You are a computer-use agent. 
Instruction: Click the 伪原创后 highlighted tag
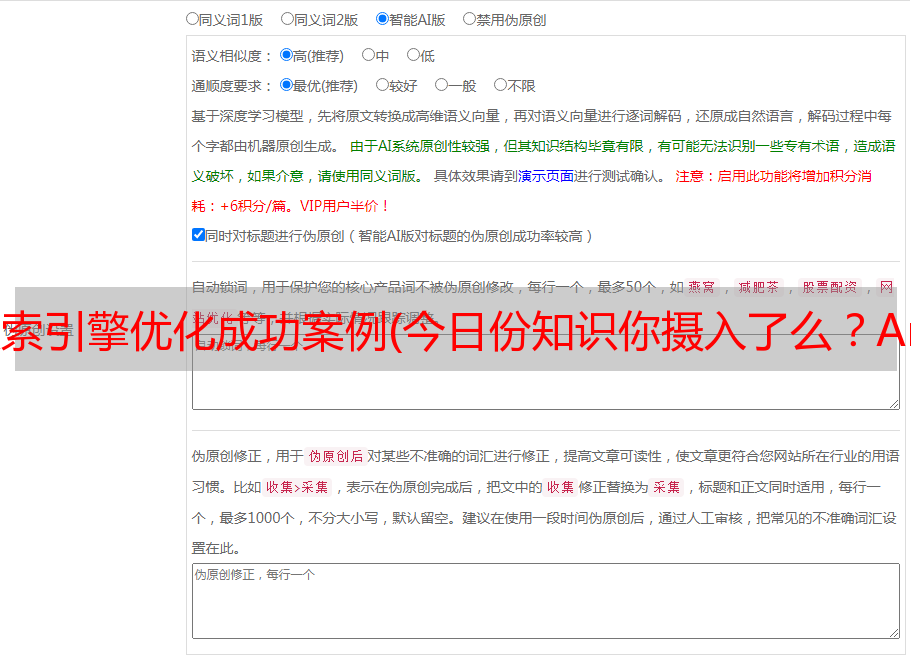336,456
